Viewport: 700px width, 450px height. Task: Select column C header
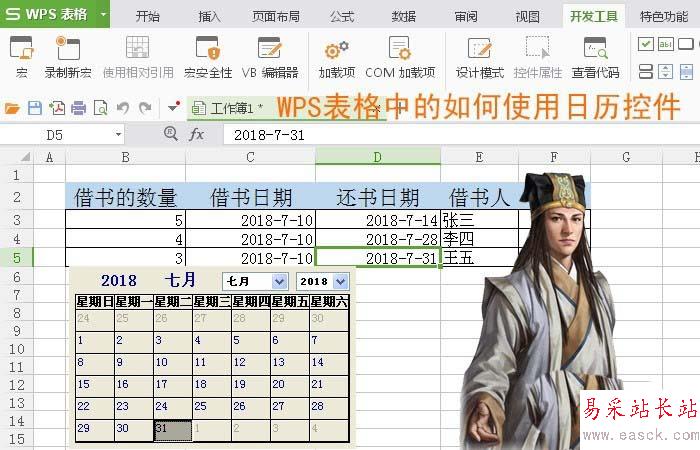coord(250,157)
